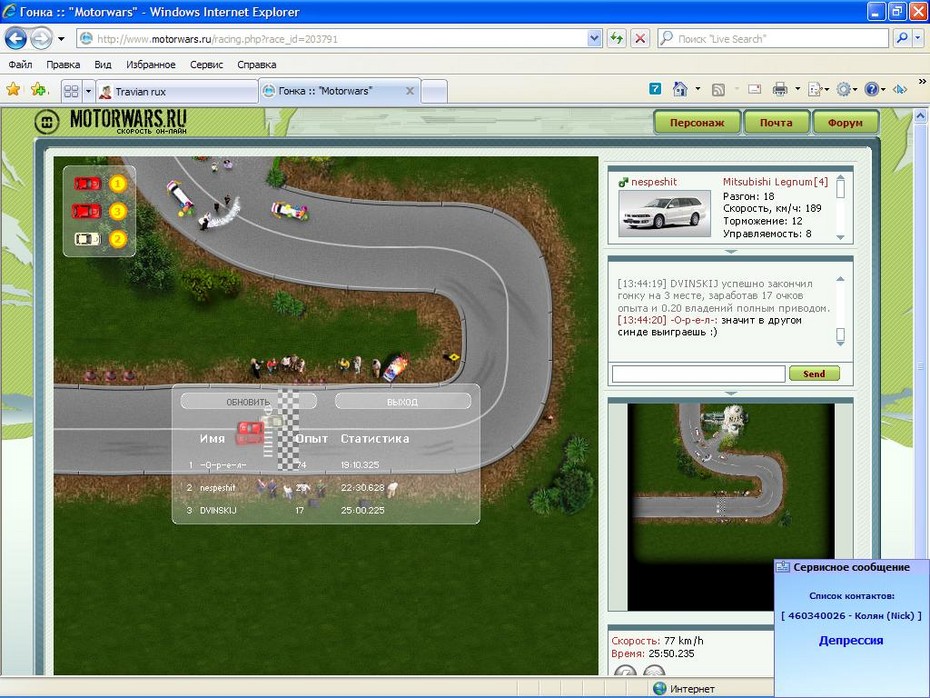Click the magnifier search button
This screenshot has height=698, width=930.
pyautogui.click(x=902, y=39)
